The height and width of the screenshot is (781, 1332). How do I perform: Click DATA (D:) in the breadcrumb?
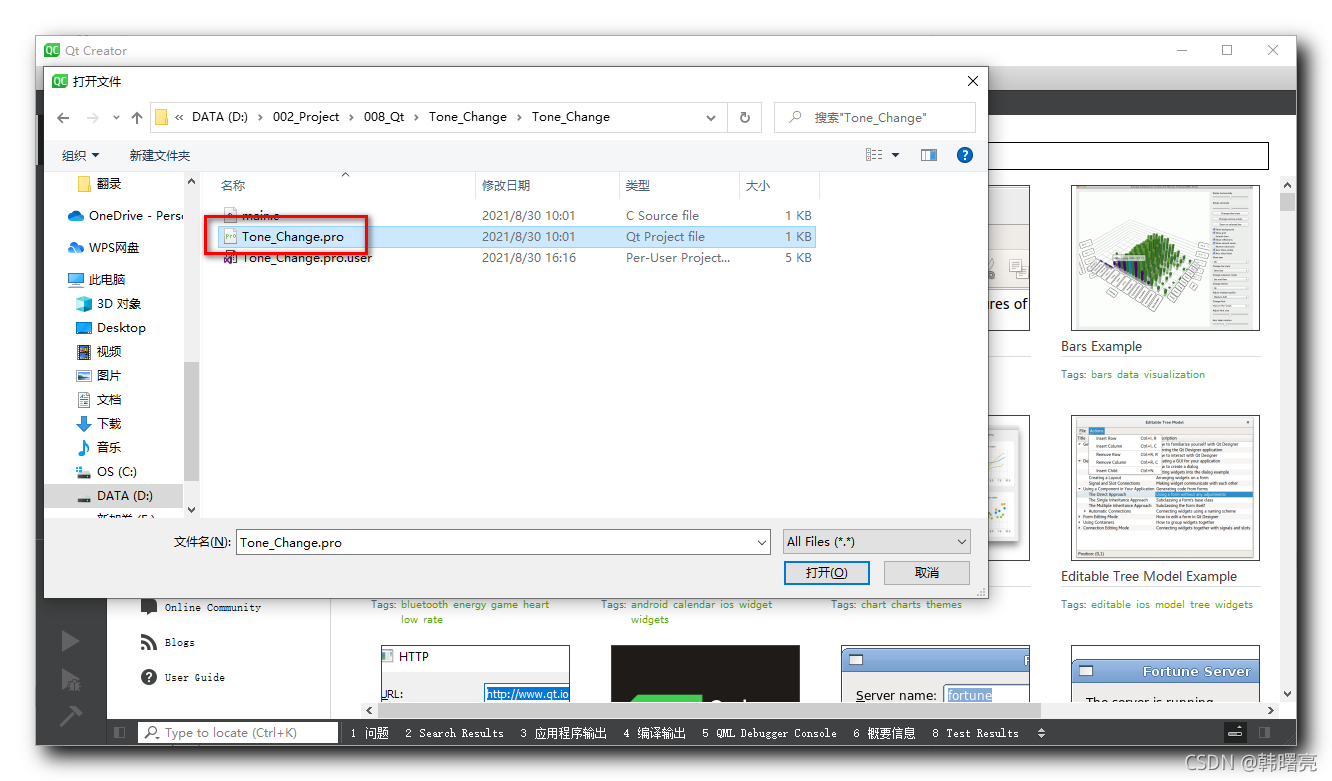click(219, 117)
